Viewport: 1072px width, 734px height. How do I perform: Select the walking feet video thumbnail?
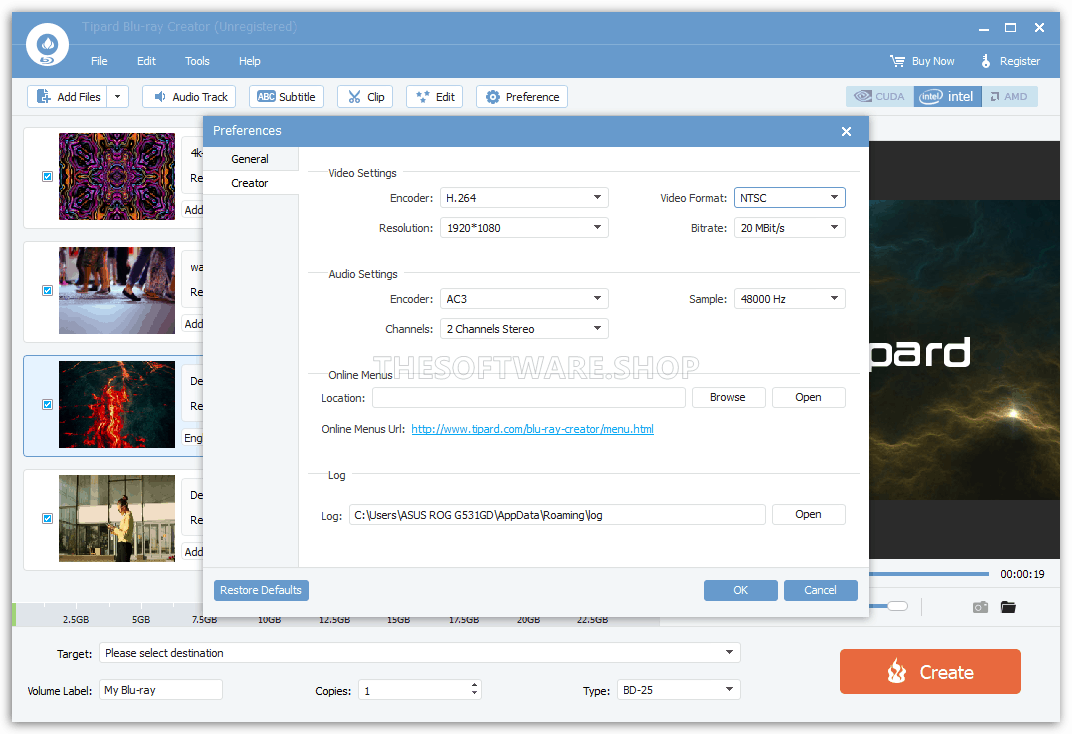click(117, 290)
